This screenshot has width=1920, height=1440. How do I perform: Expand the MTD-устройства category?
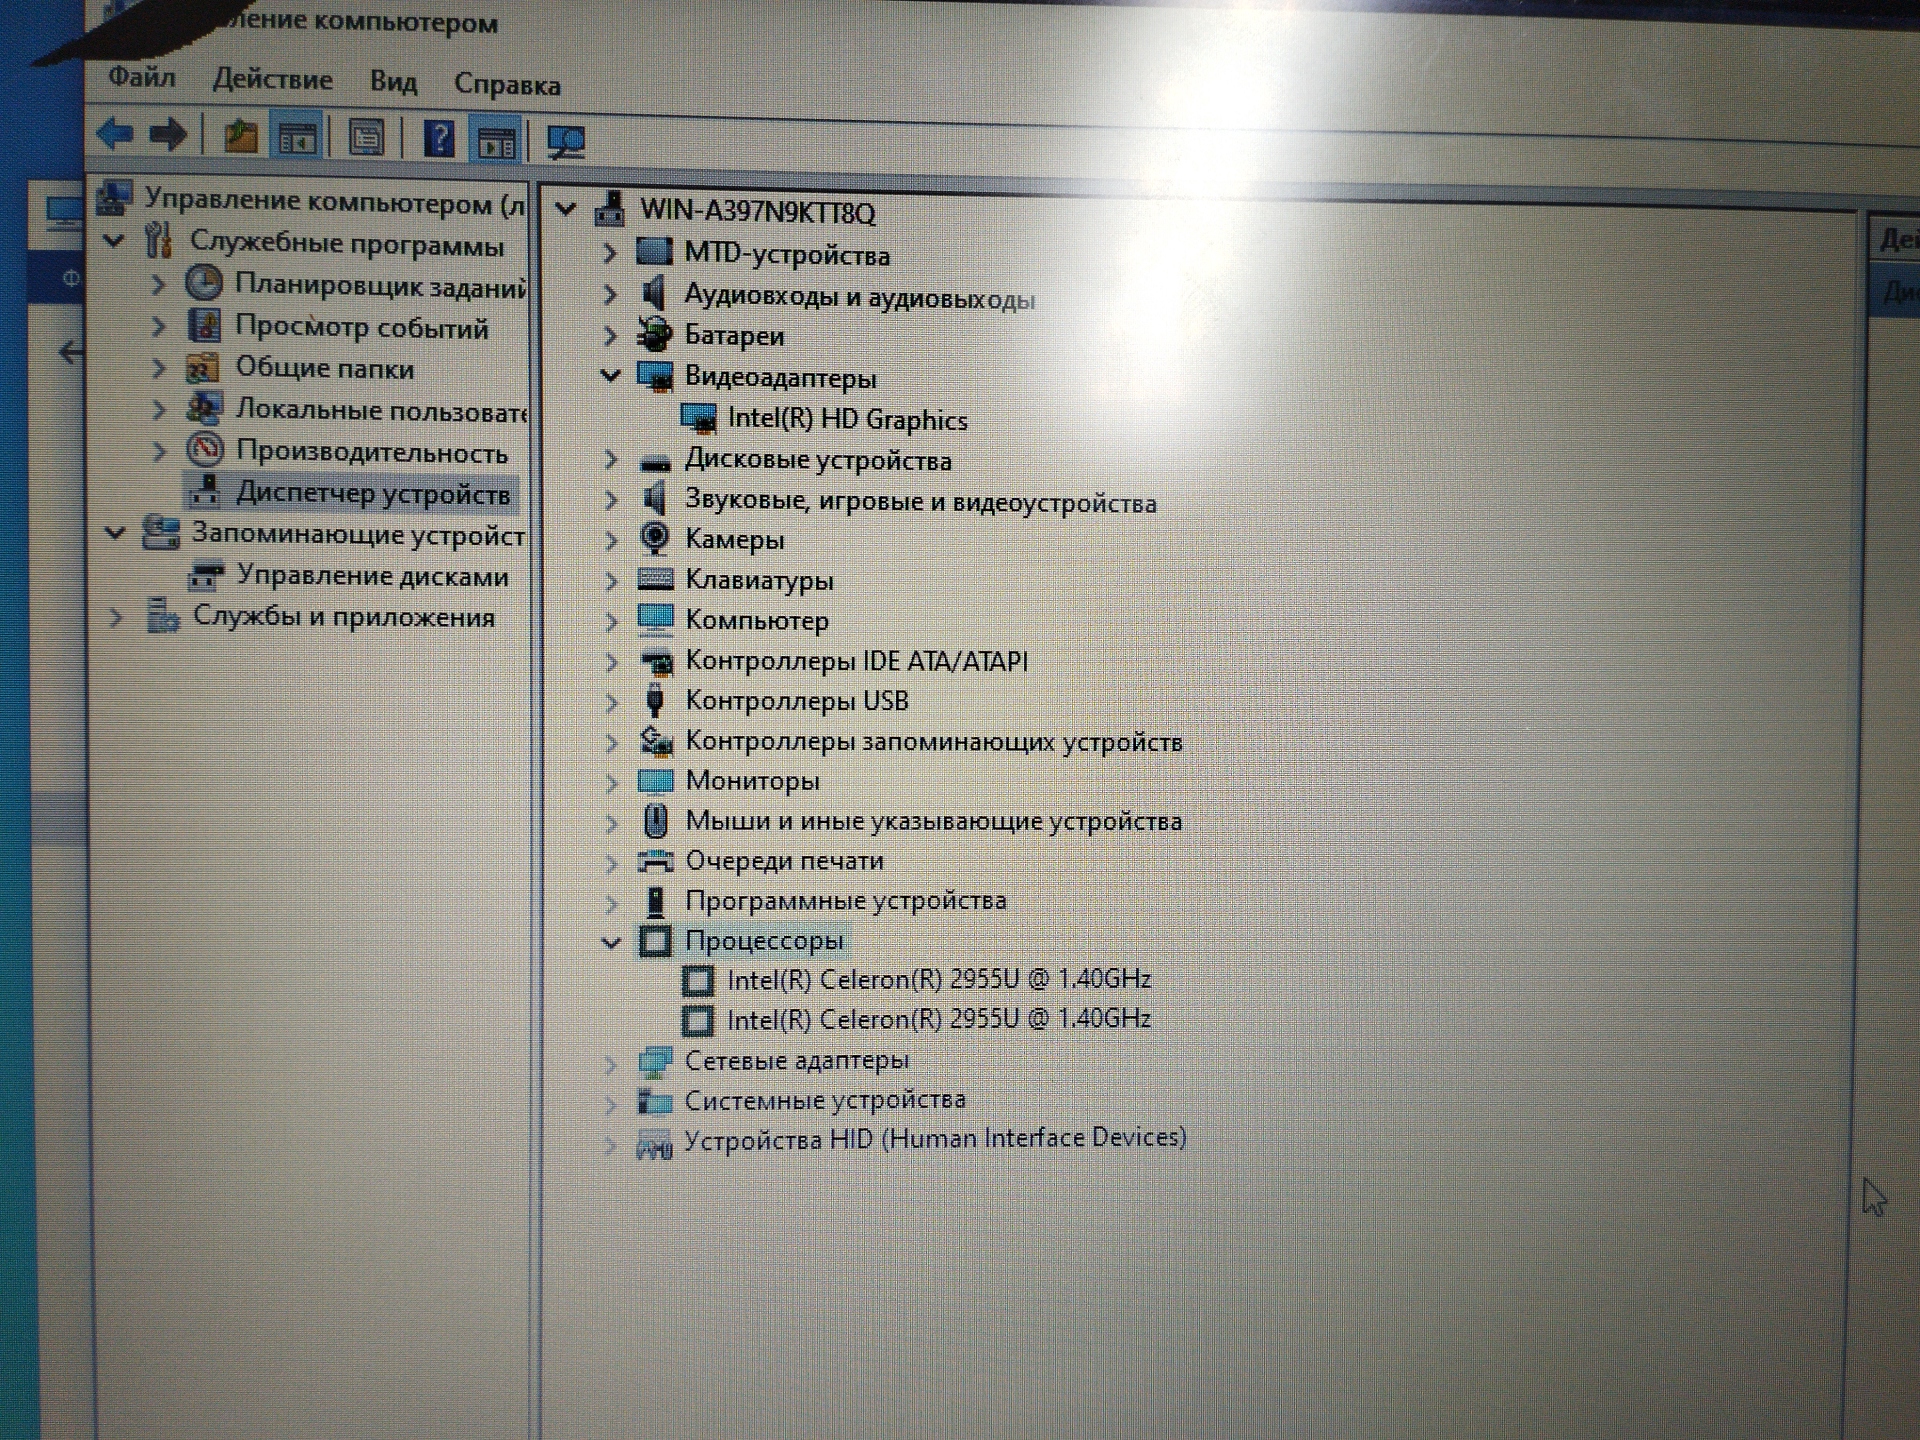pos(610,253)
